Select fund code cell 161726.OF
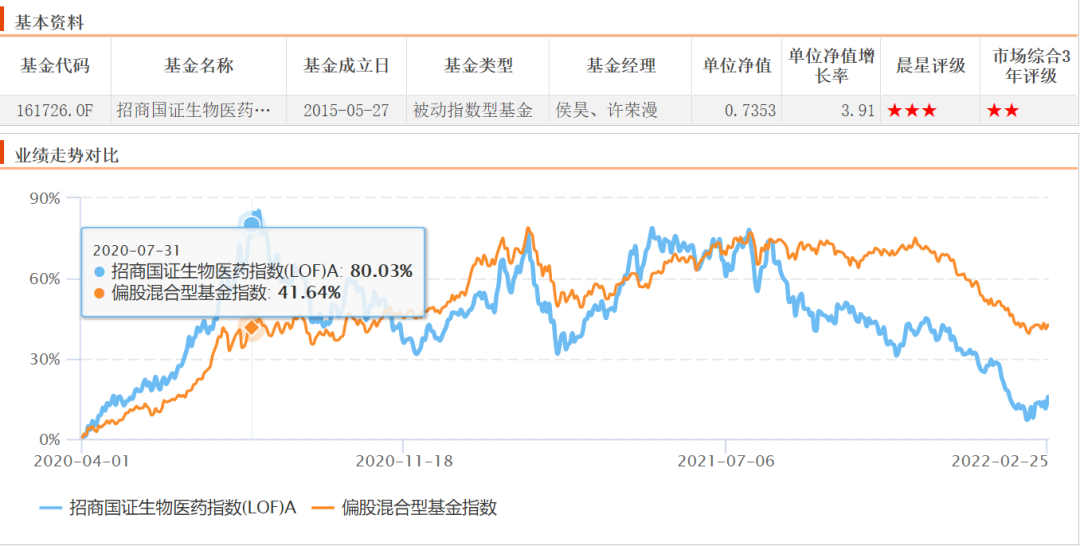 (x=55, y=110)
